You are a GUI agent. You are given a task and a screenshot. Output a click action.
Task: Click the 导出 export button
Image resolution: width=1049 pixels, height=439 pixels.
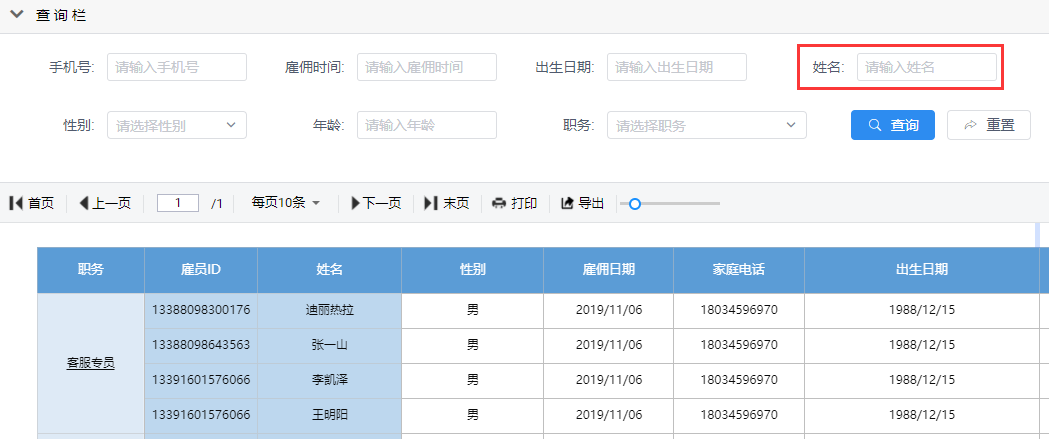583,203
